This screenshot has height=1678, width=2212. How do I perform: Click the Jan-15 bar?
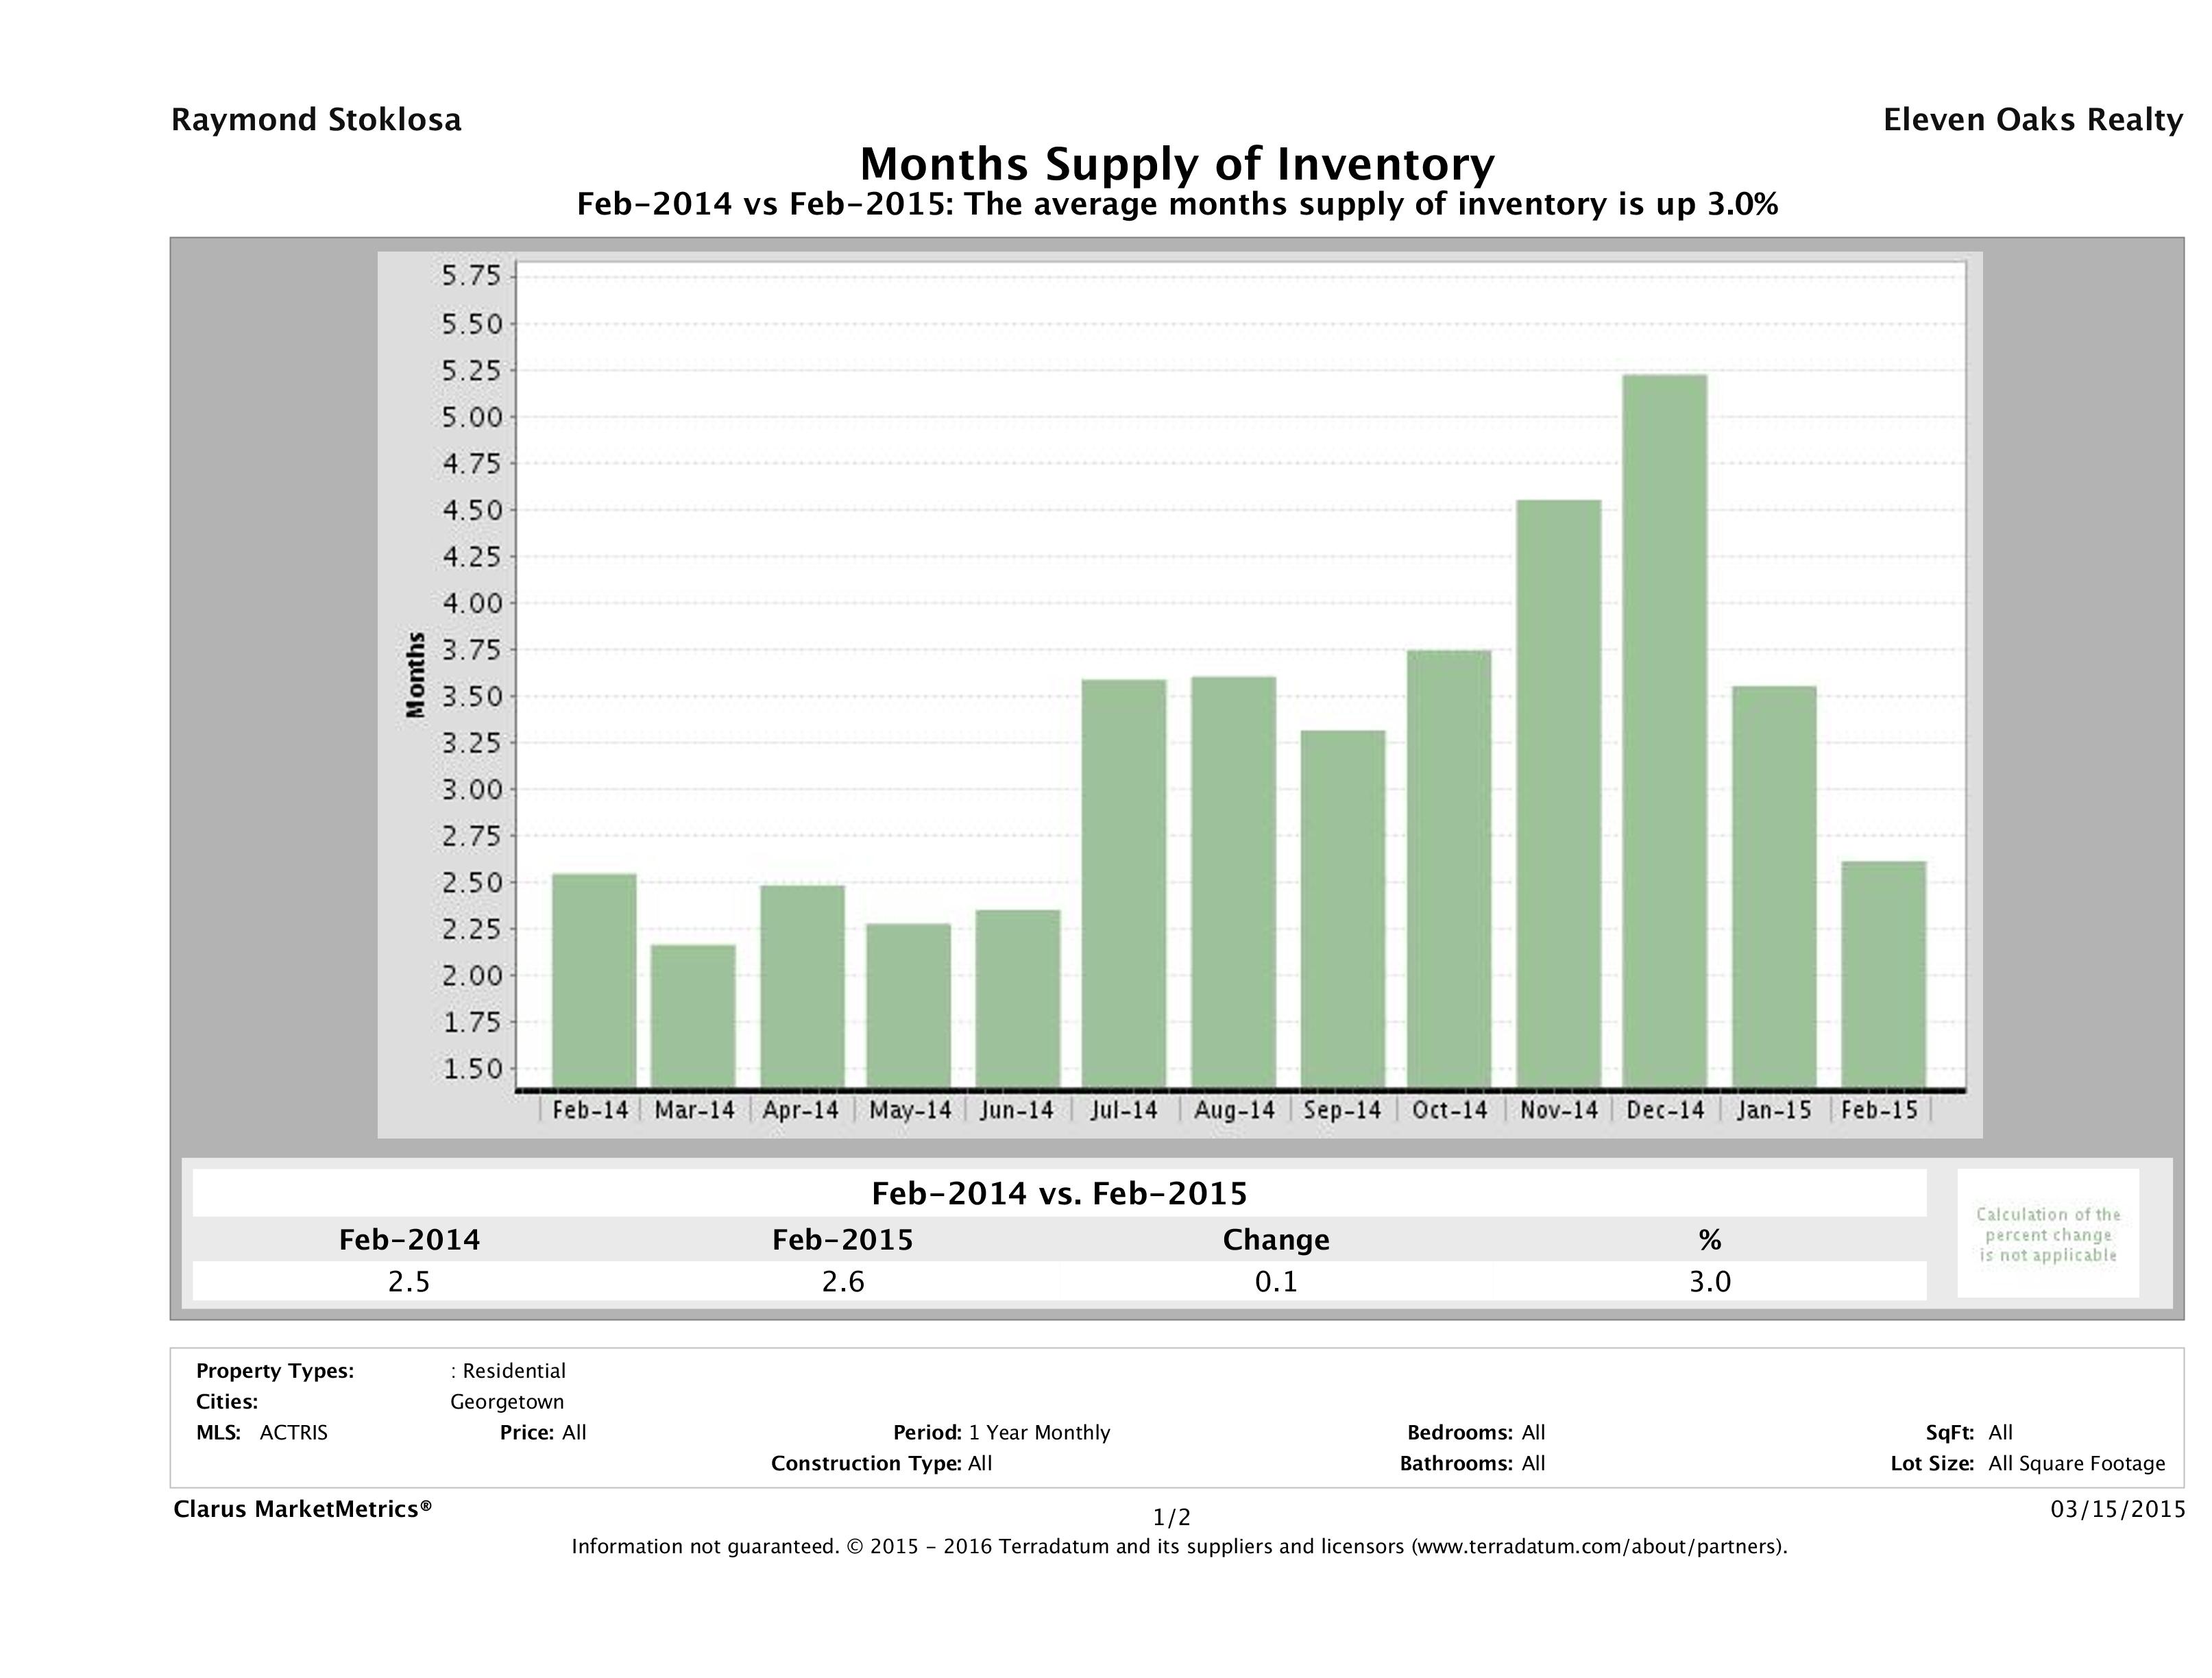click(x=1774, y=886)
